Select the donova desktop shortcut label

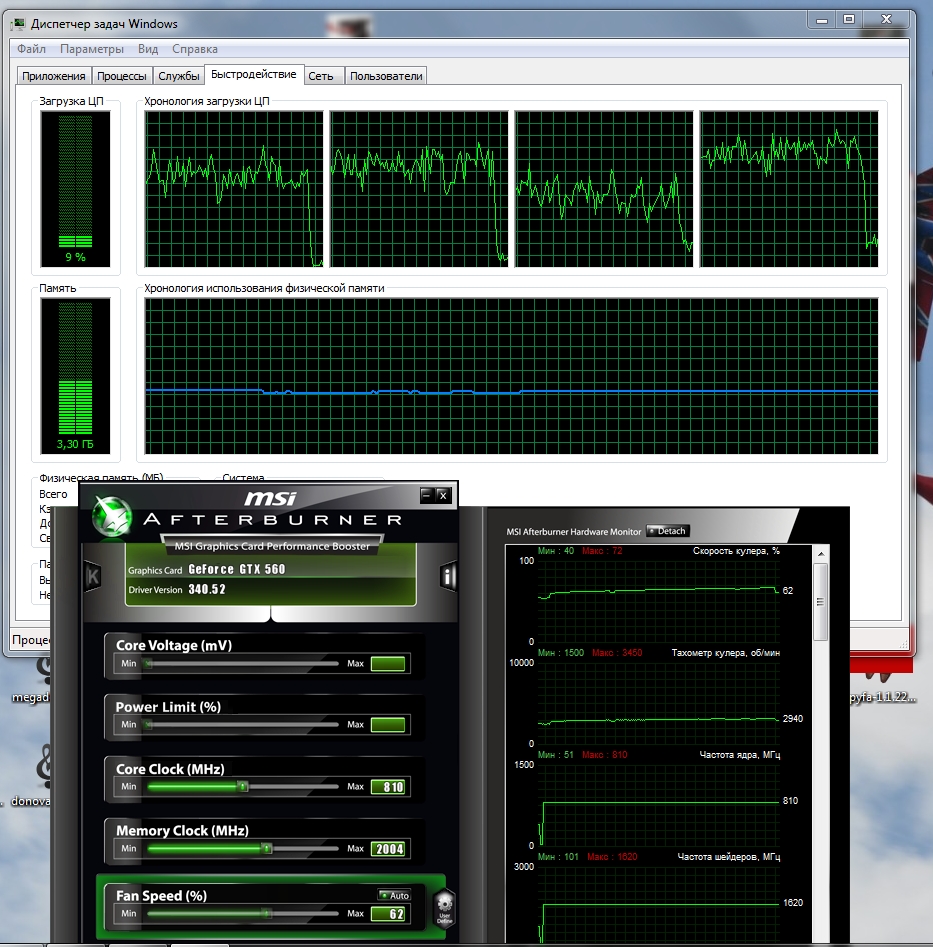coord(30,801)
